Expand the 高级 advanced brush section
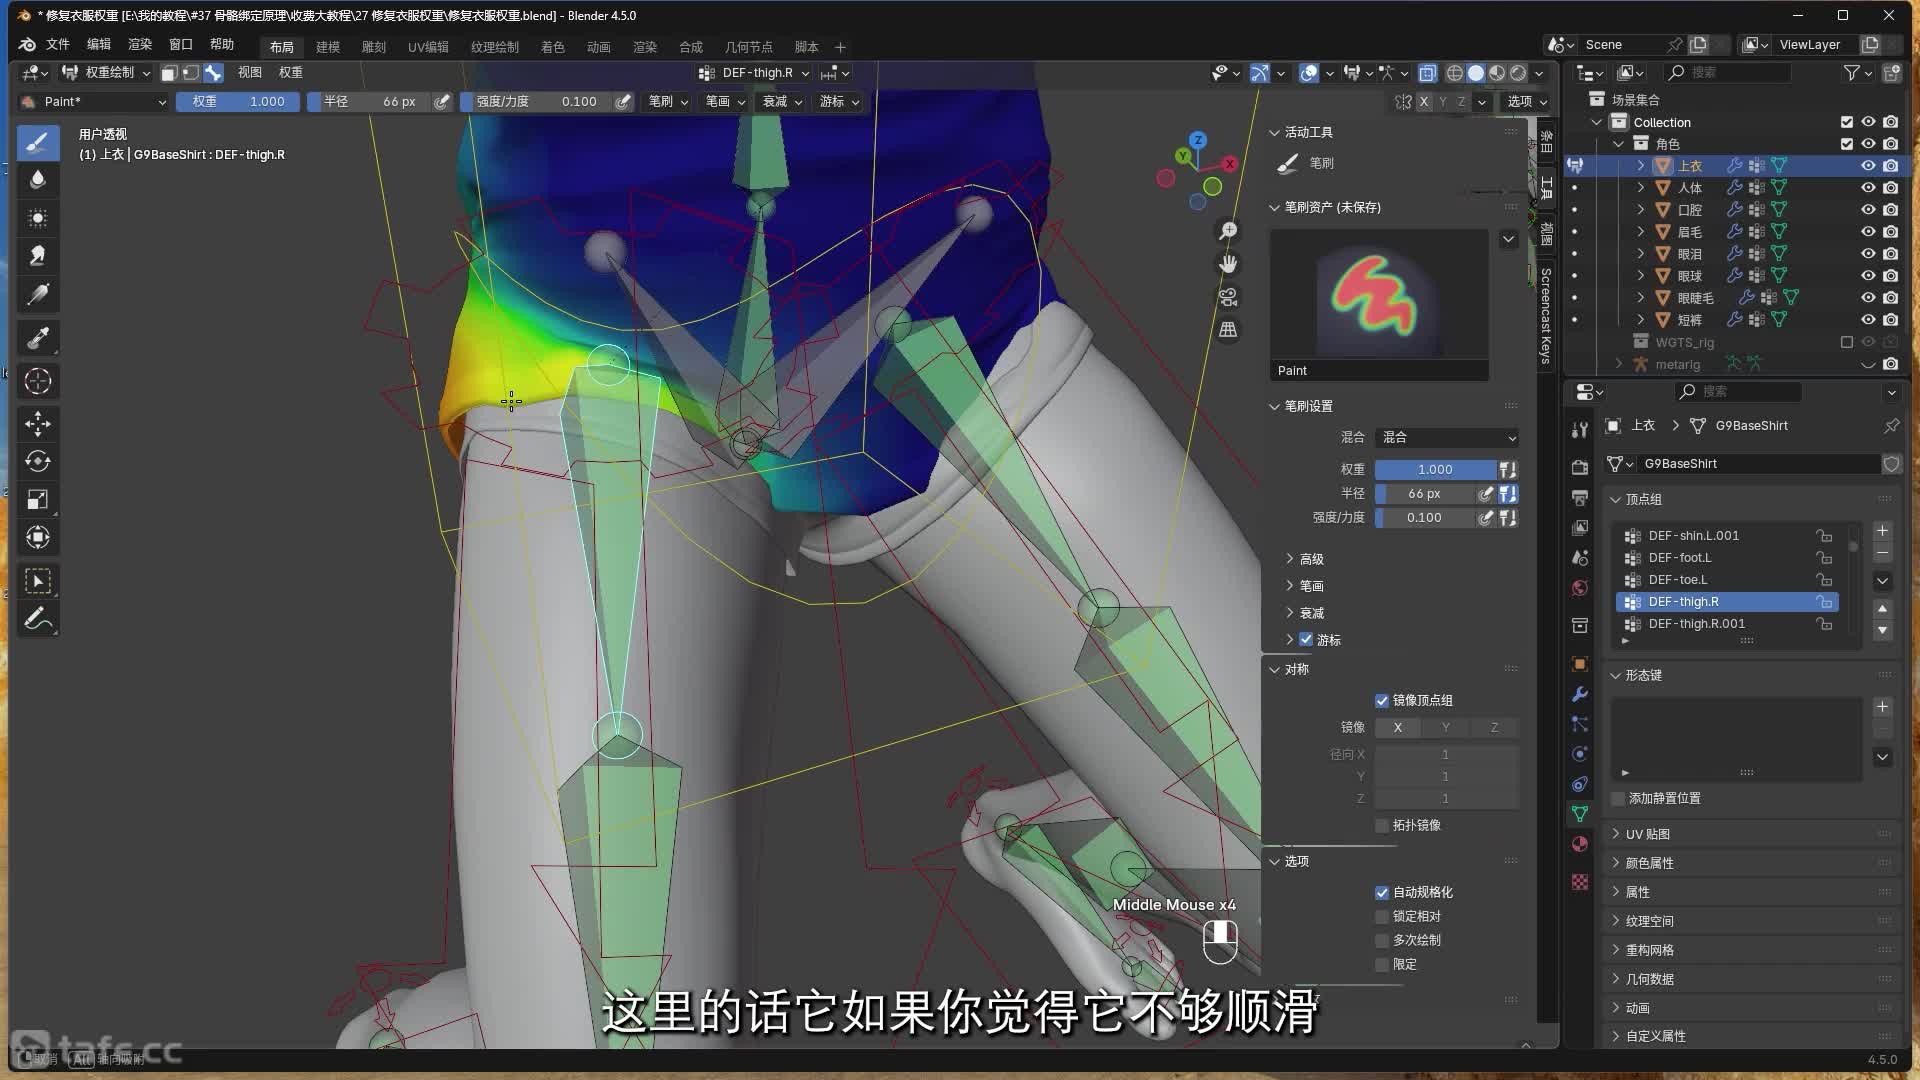1920x1080 pixels. click(x=1311, y=559)
